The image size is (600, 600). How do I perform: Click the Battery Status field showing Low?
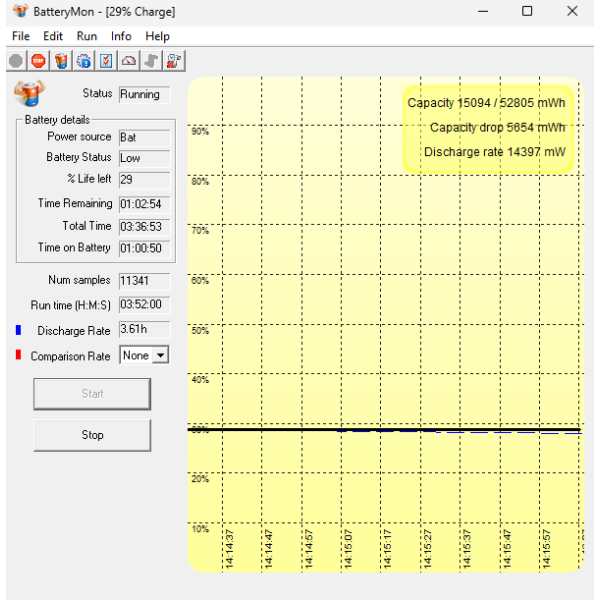(144, 158)
